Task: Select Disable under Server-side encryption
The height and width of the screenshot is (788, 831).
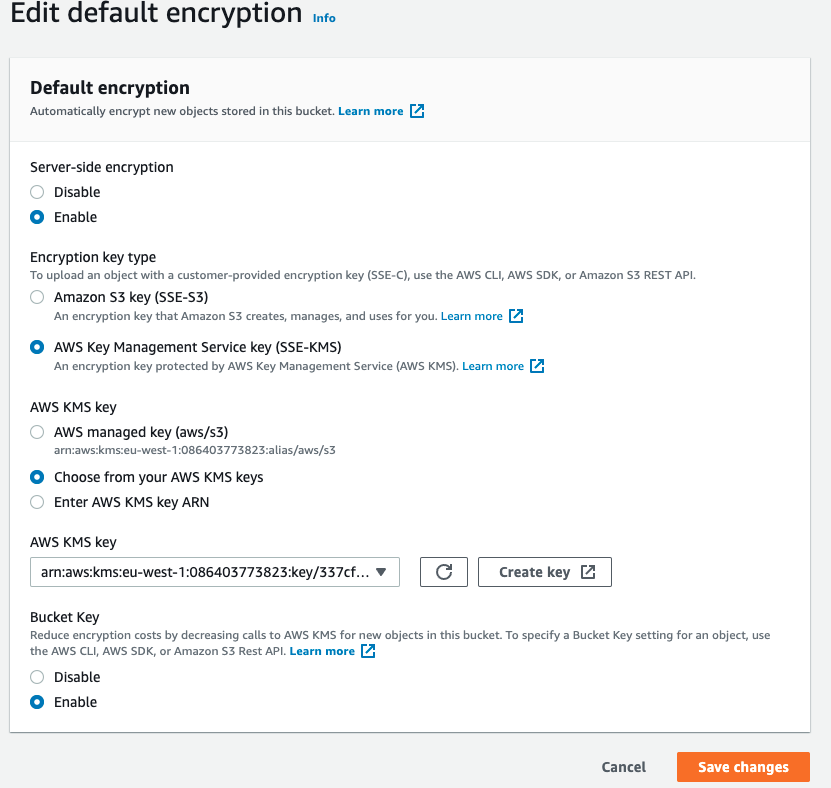Action: tap(37, 192)
